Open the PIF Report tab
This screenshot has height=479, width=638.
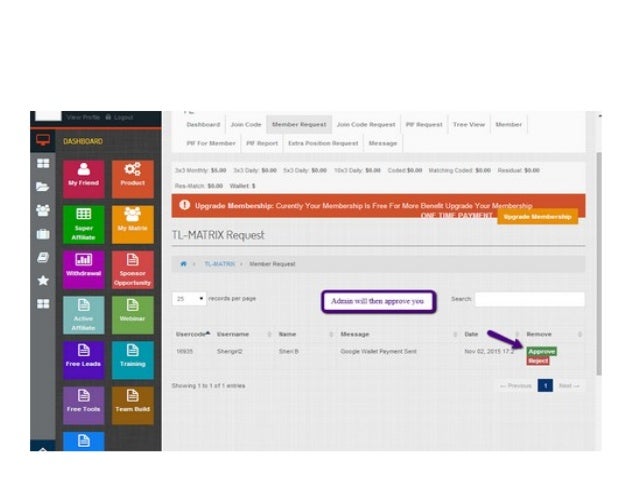tap(262, 143)
